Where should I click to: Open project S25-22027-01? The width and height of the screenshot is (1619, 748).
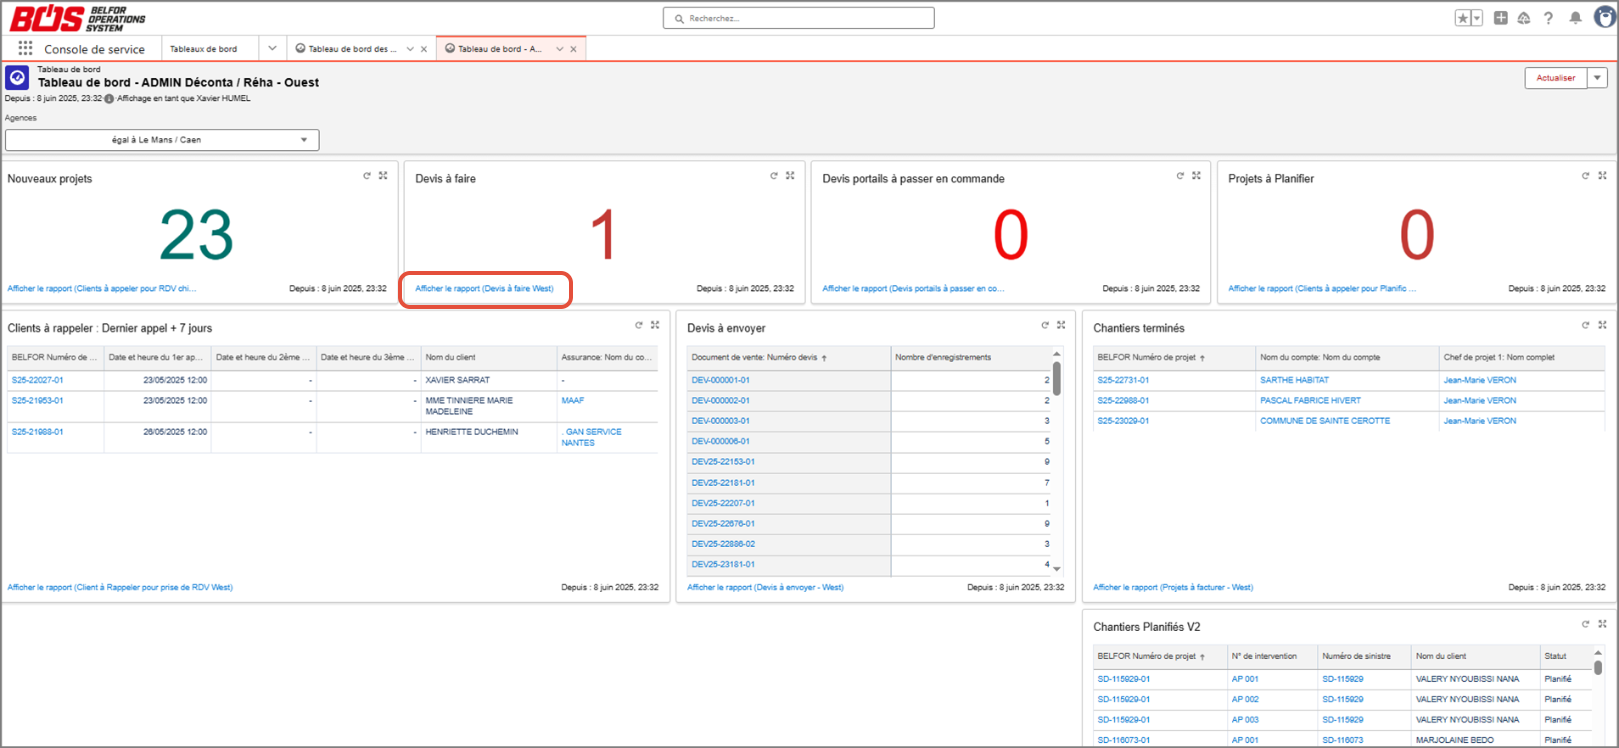coord(37,380)
